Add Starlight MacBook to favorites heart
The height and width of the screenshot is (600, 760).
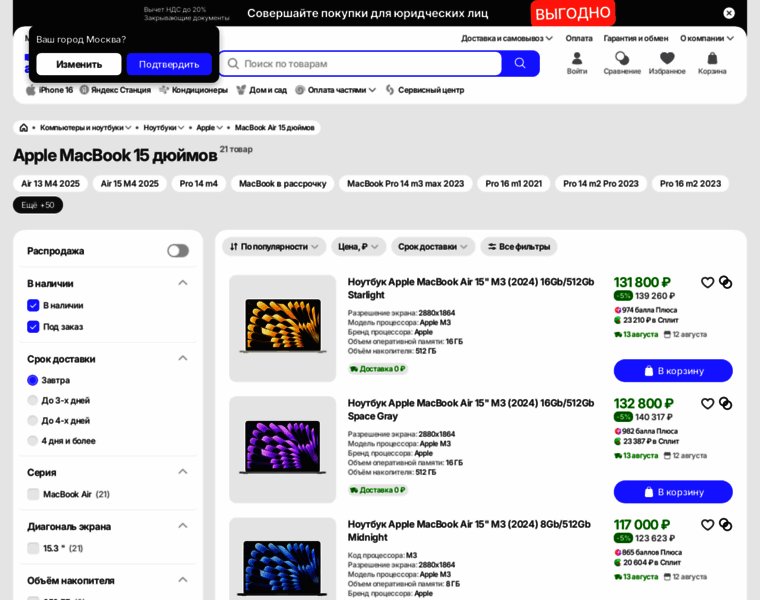(x=708, y=283)
